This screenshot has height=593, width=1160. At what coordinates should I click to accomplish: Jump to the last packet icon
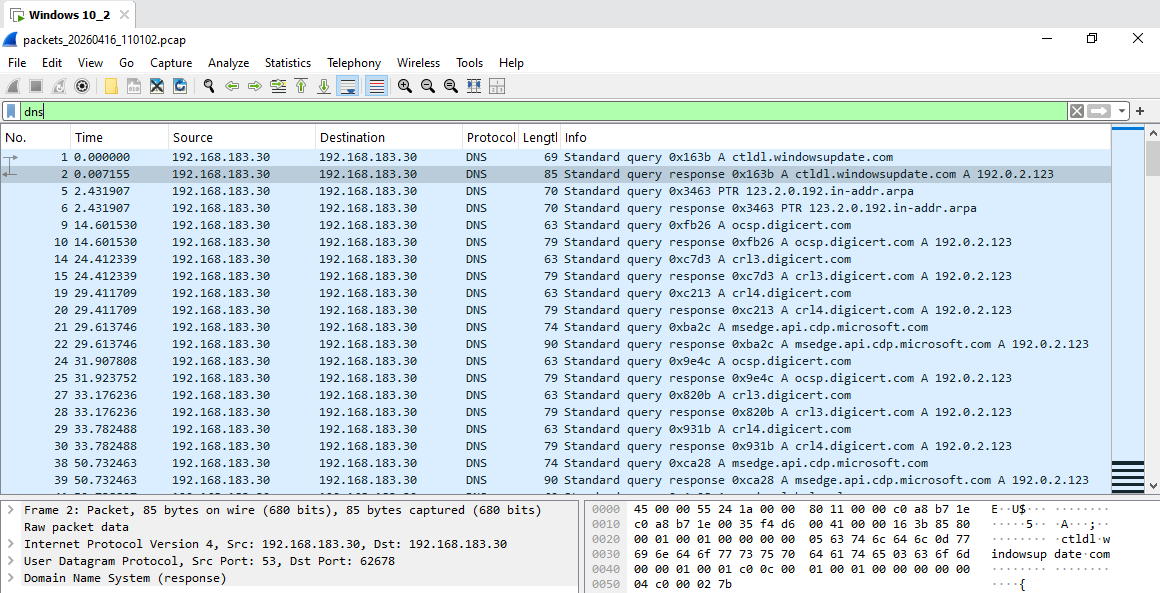(x=324, y=87)
